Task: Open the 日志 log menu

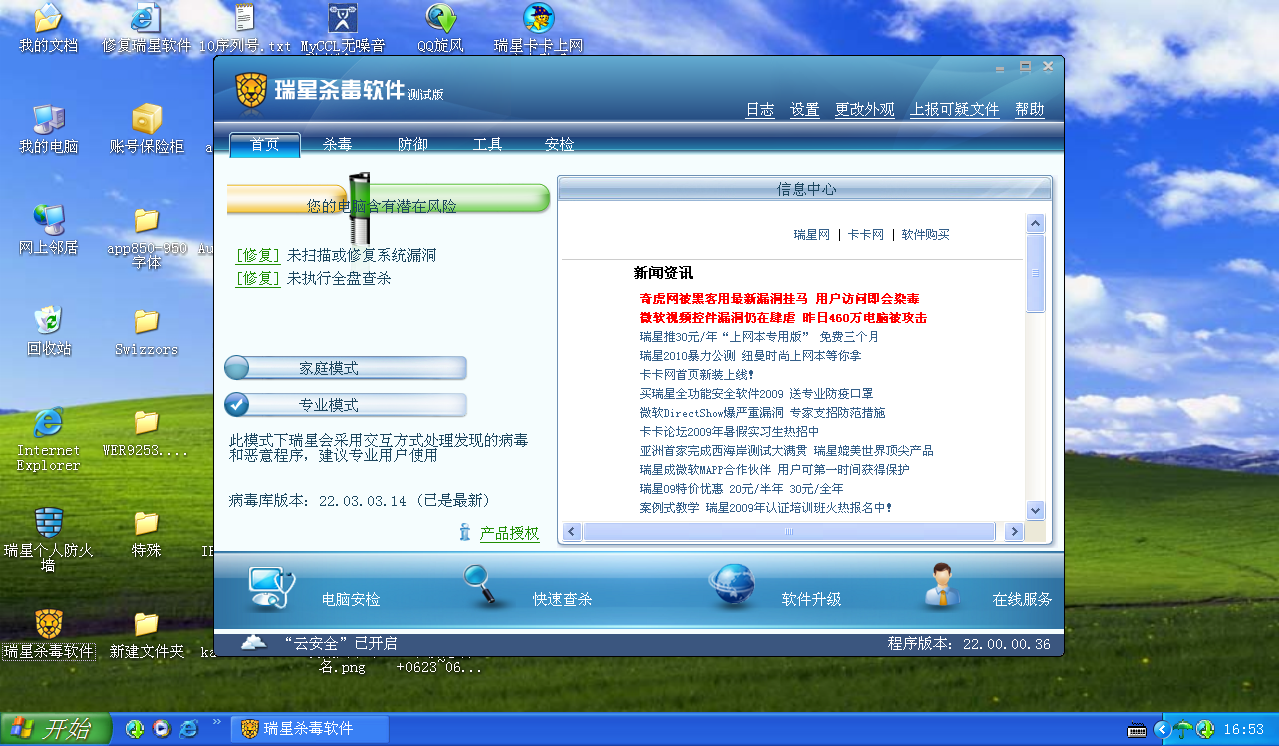Action: [x=760, y=110]
